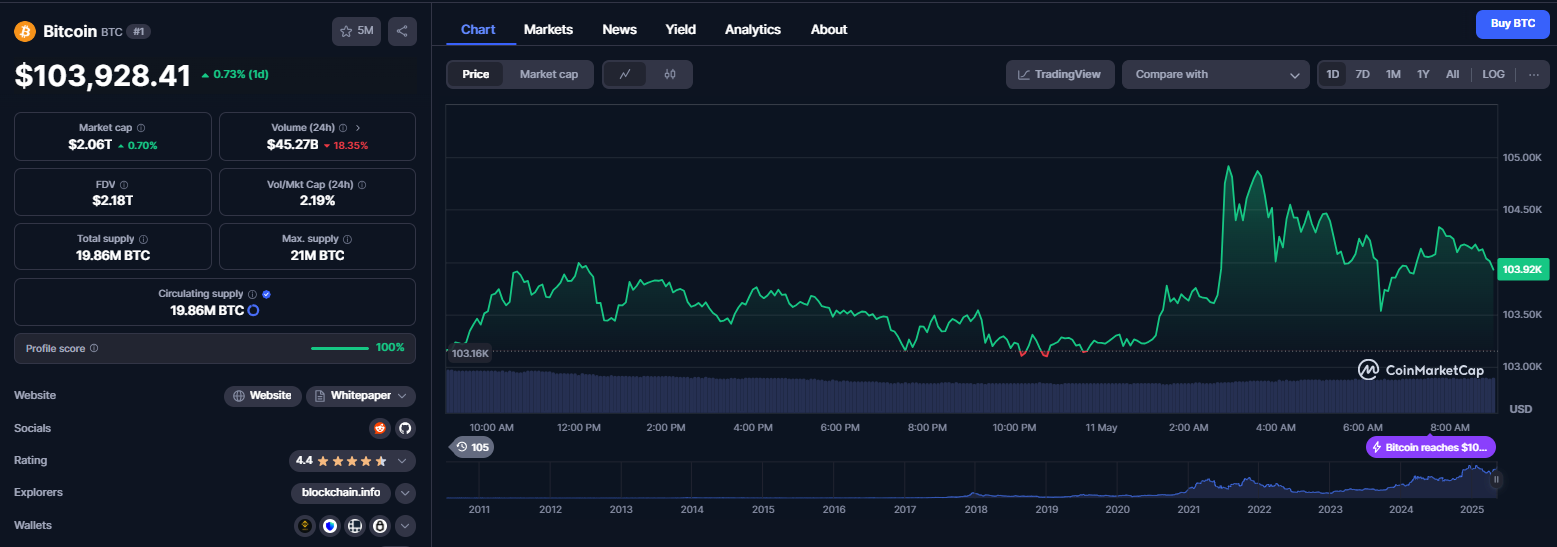Click the $103,928.41 price text
Screen dimensions: 1557x547
tap(102, 75)
